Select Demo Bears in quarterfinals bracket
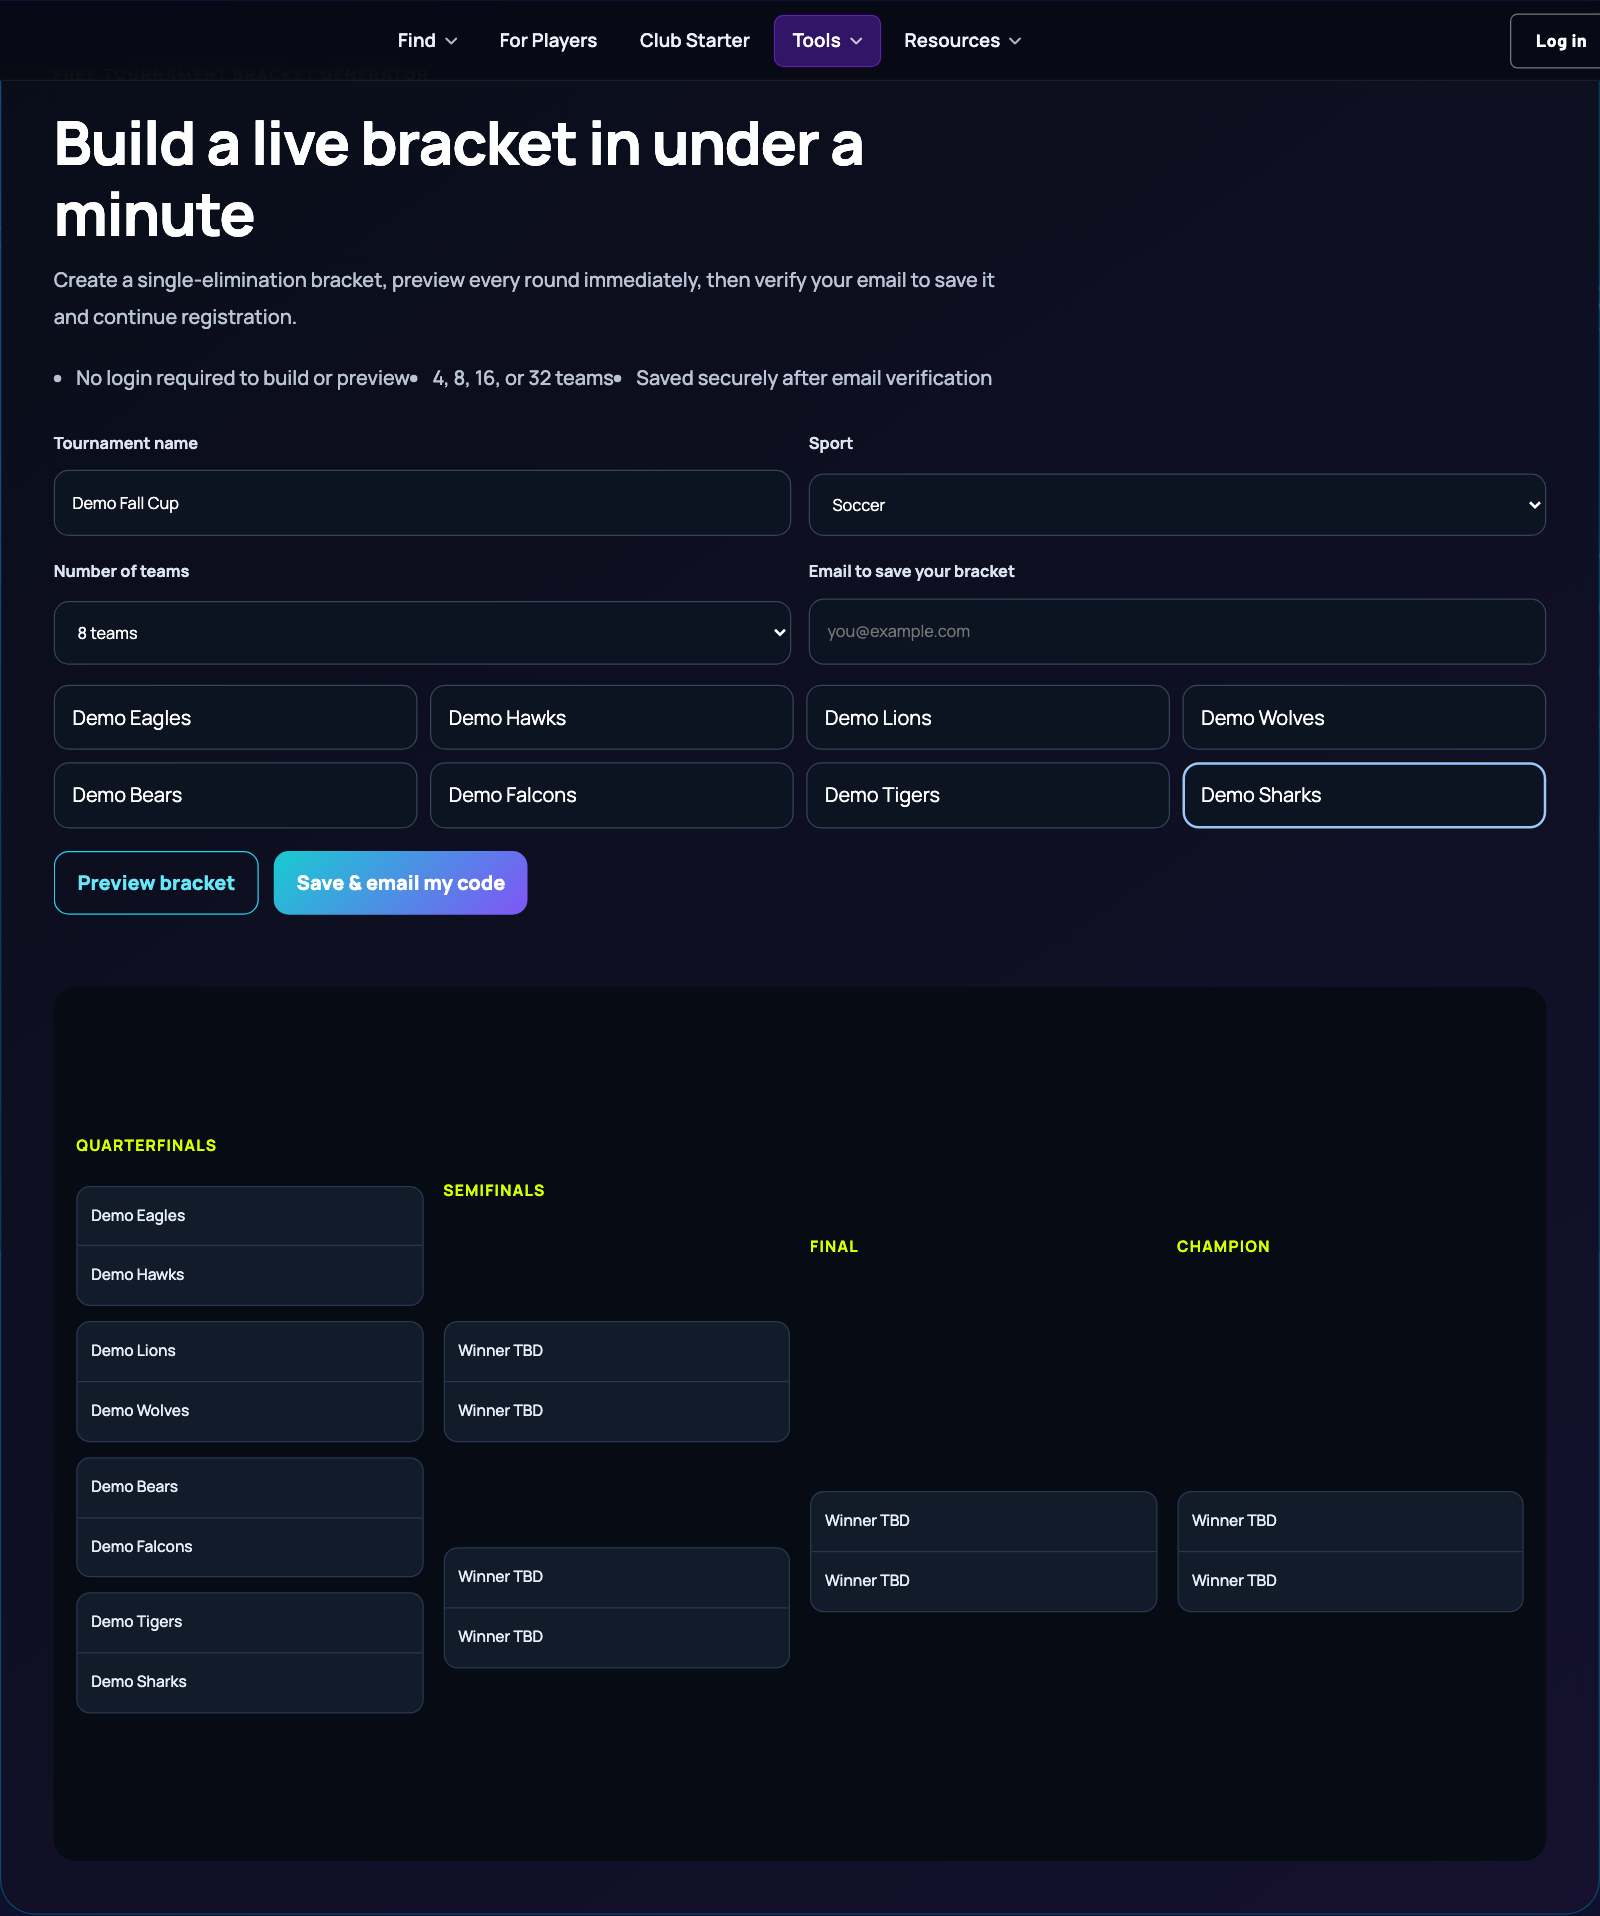 point(249,1487)
